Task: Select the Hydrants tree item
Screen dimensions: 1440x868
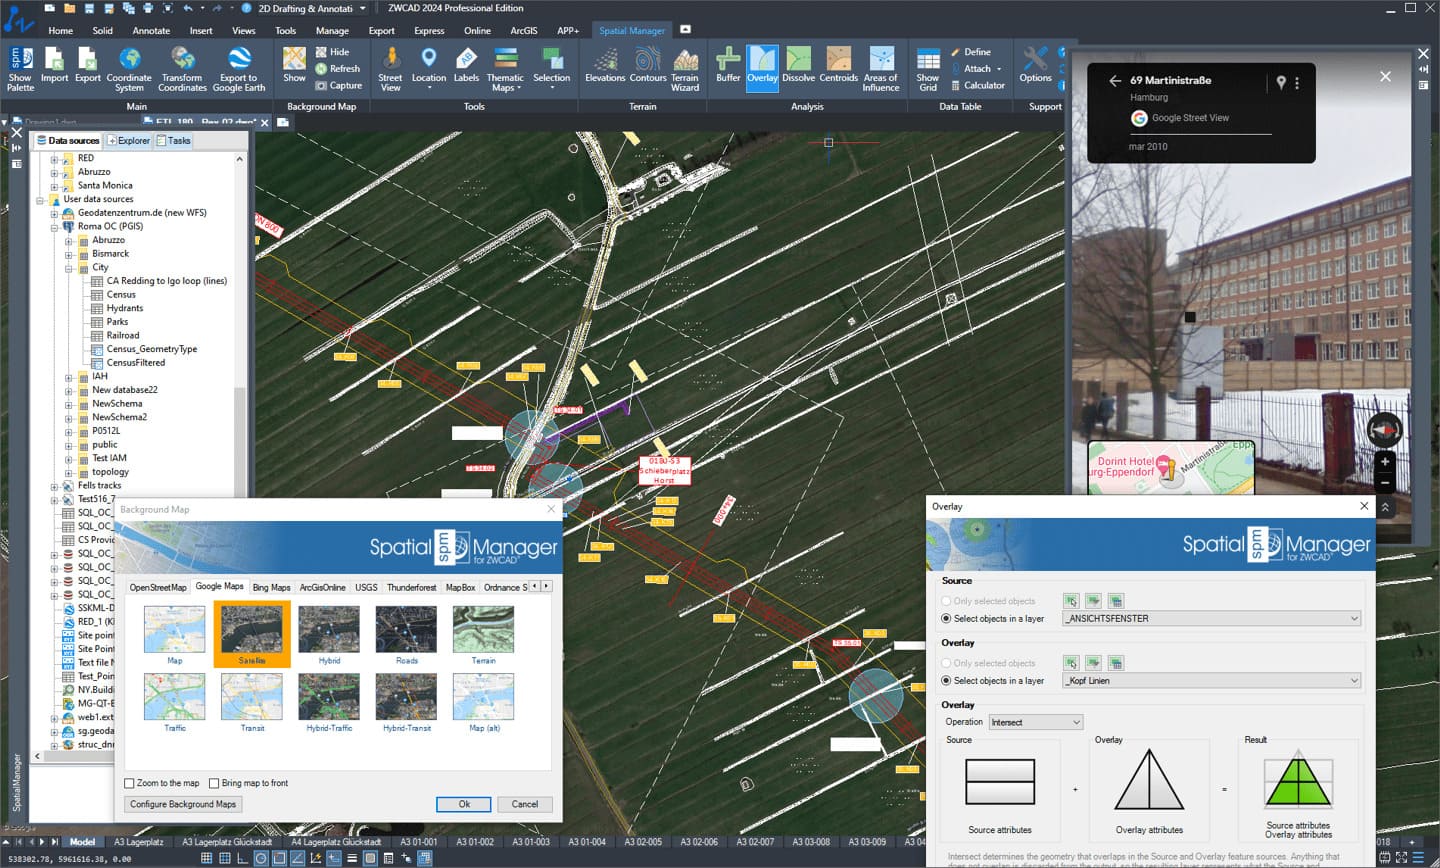Action: [125, 308]
